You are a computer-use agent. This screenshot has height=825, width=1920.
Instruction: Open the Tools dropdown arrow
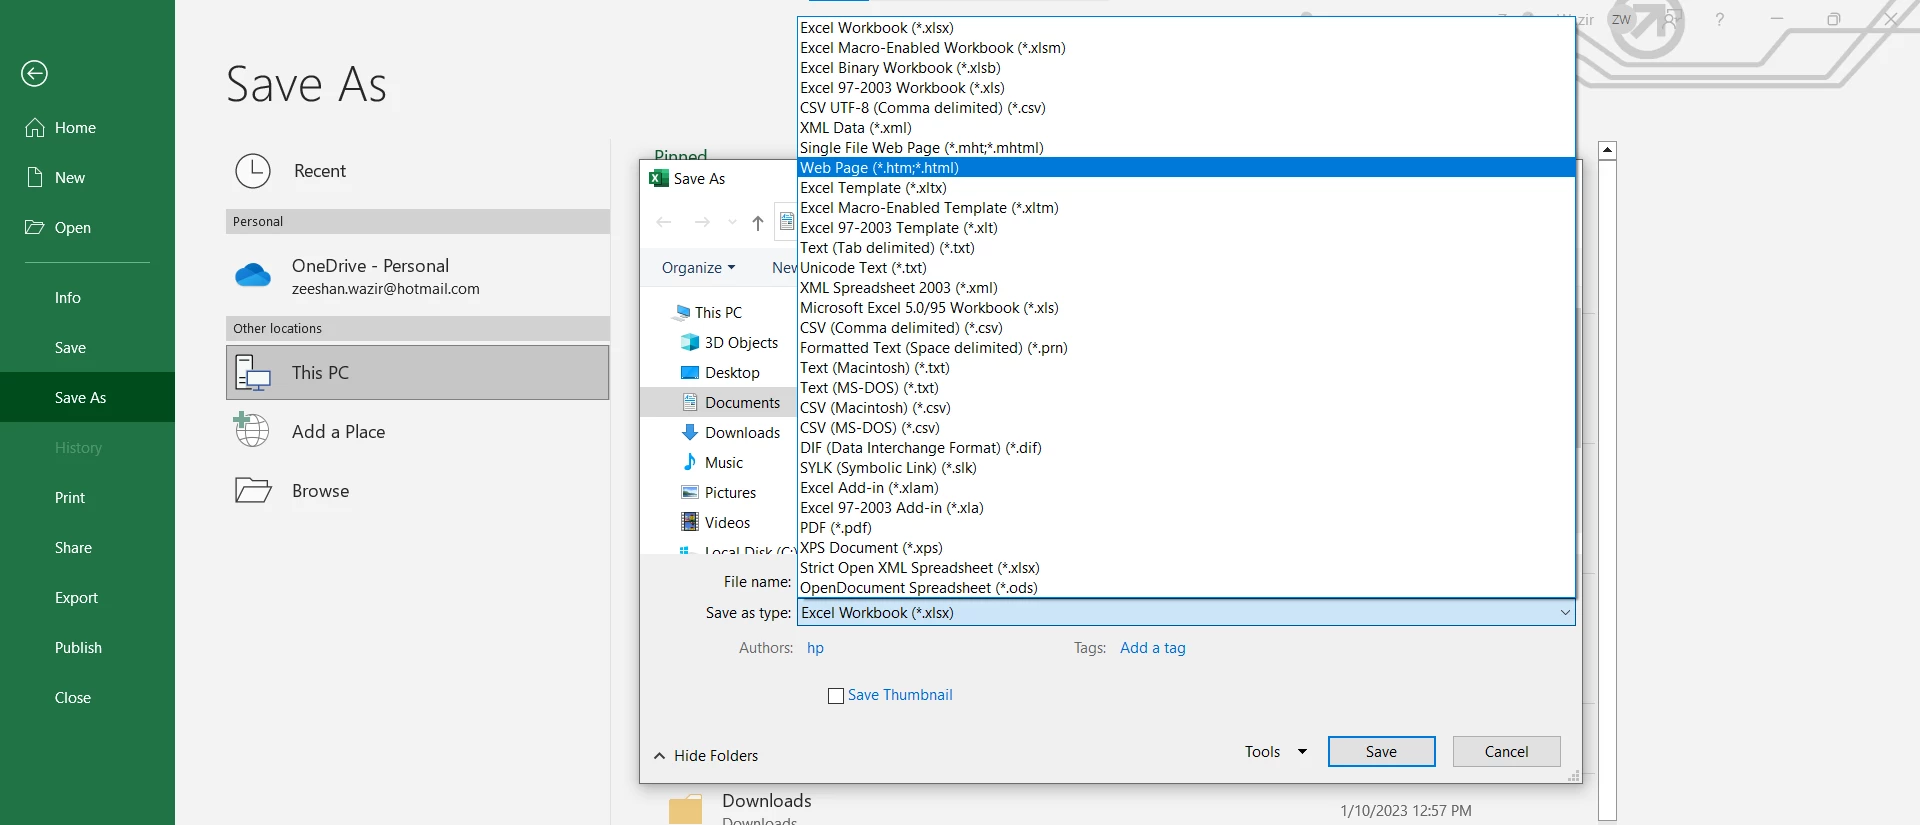click(x=1302, y=752)
